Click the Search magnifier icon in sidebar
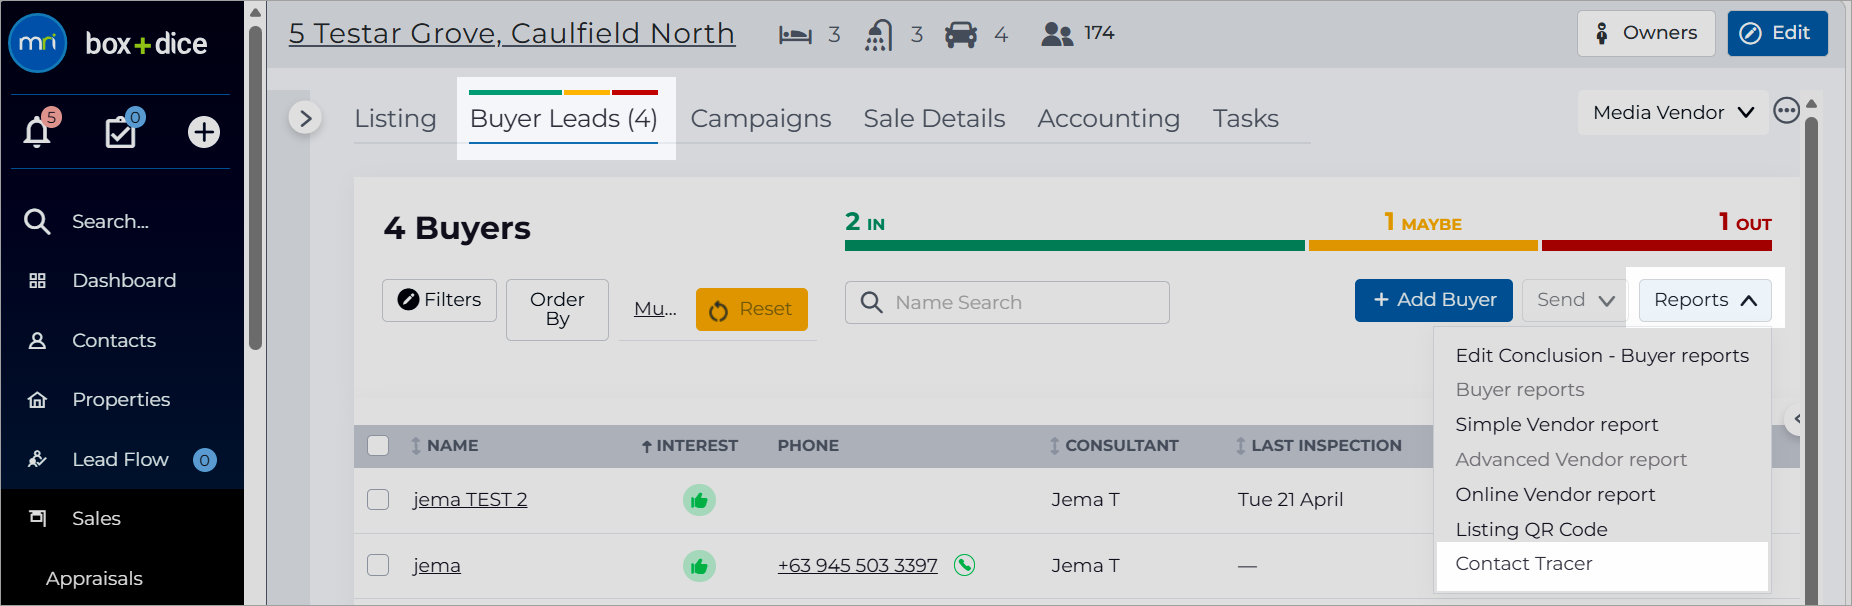Viewport: 1852px width, 606px height. pyautogui.click(x=37, y=221)
